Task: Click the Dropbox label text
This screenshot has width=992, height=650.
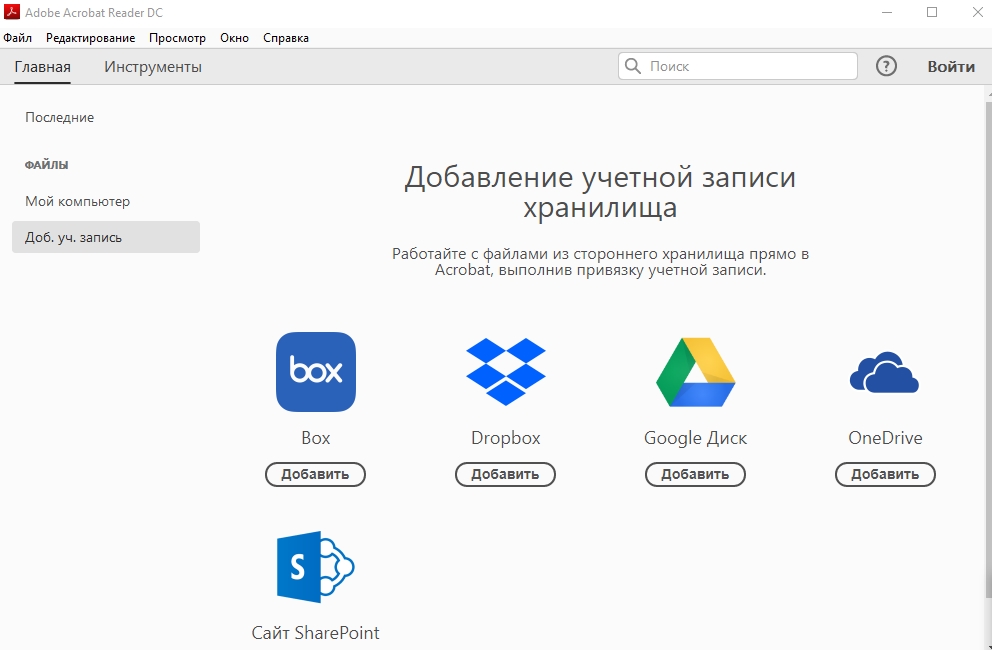Action: [505, 438]
